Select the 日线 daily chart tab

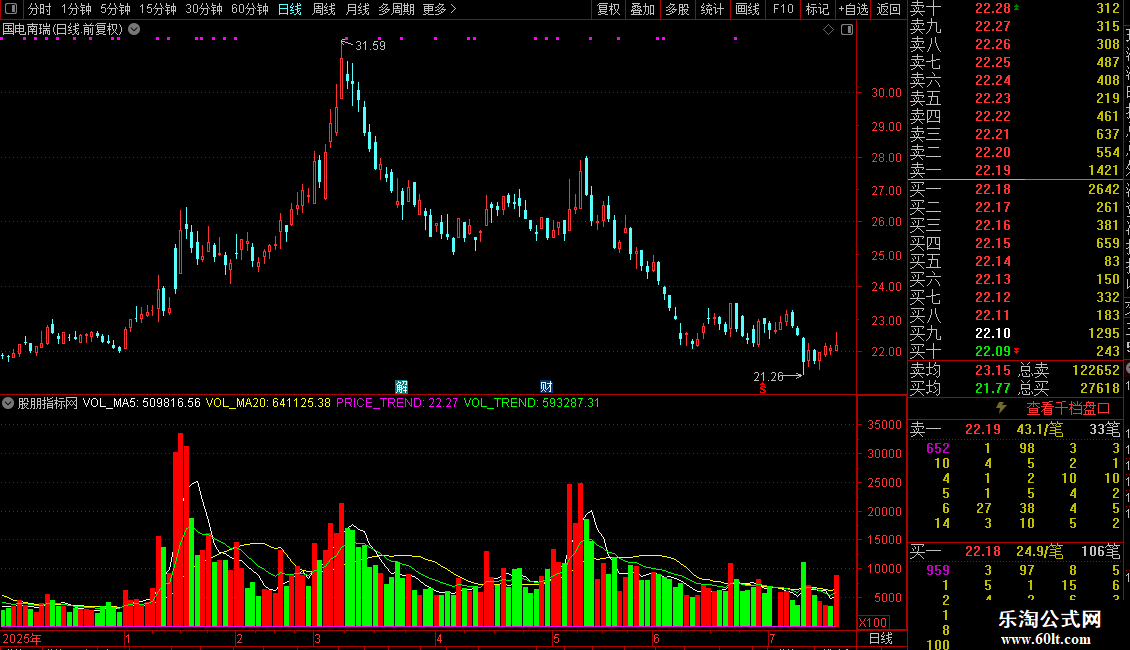coord(290,9)
